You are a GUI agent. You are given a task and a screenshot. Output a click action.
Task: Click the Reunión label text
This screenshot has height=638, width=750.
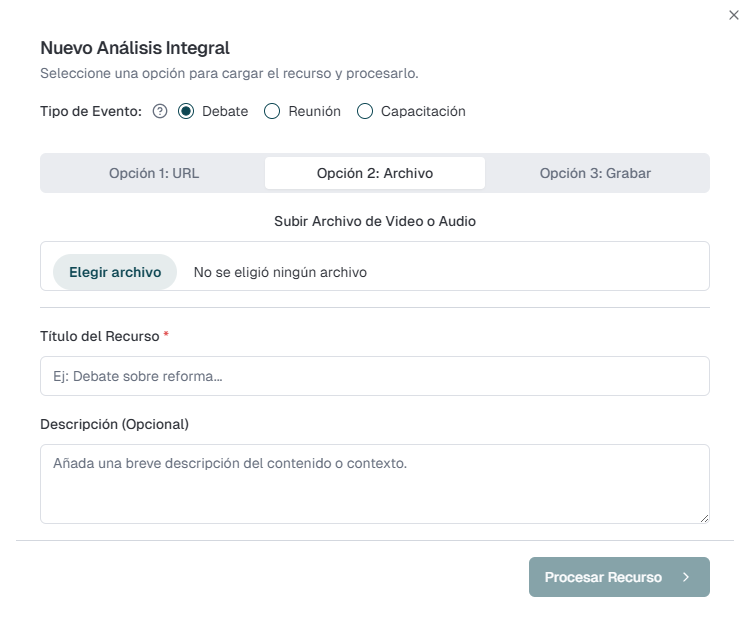(x=314, y=112)
